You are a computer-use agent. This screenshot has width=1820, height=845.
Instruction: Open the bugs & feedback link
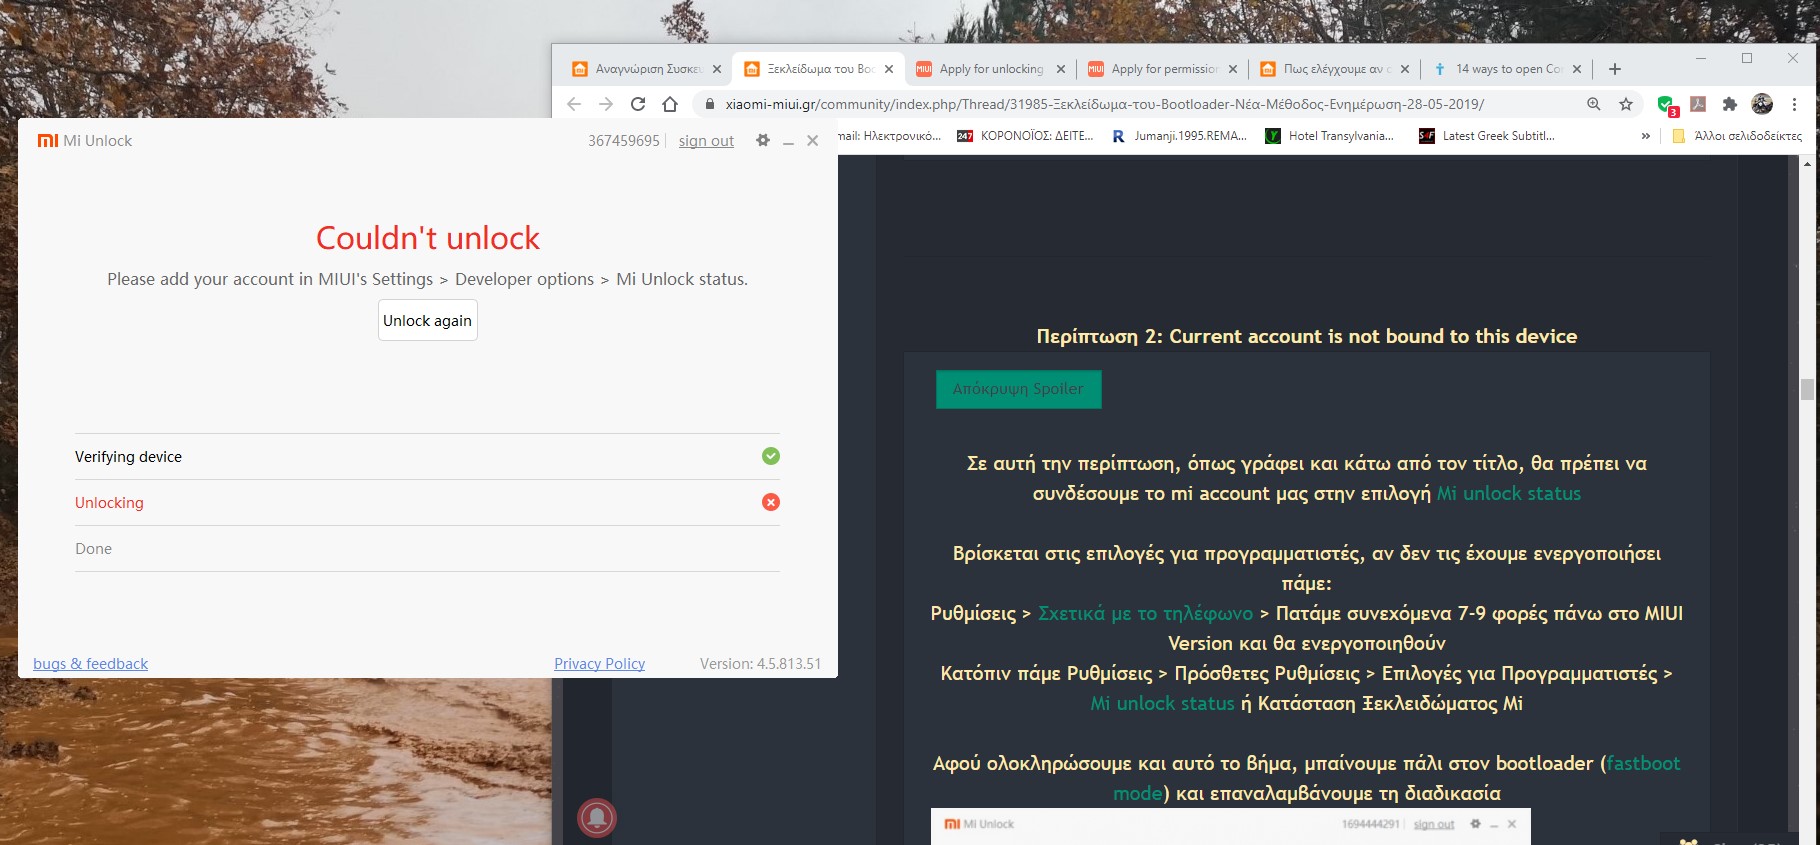90,664
